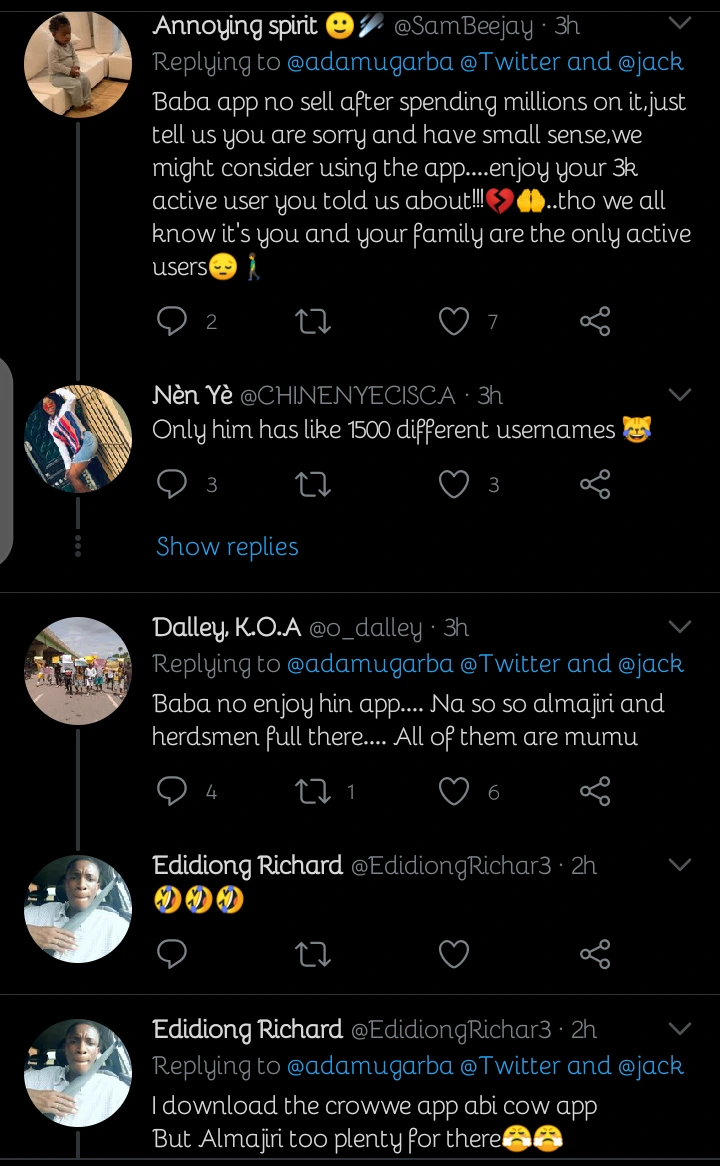Reply to Nèn Yè's tweet
The height and width of the screenshot is (1166, 720).
(x=173, y=485)
